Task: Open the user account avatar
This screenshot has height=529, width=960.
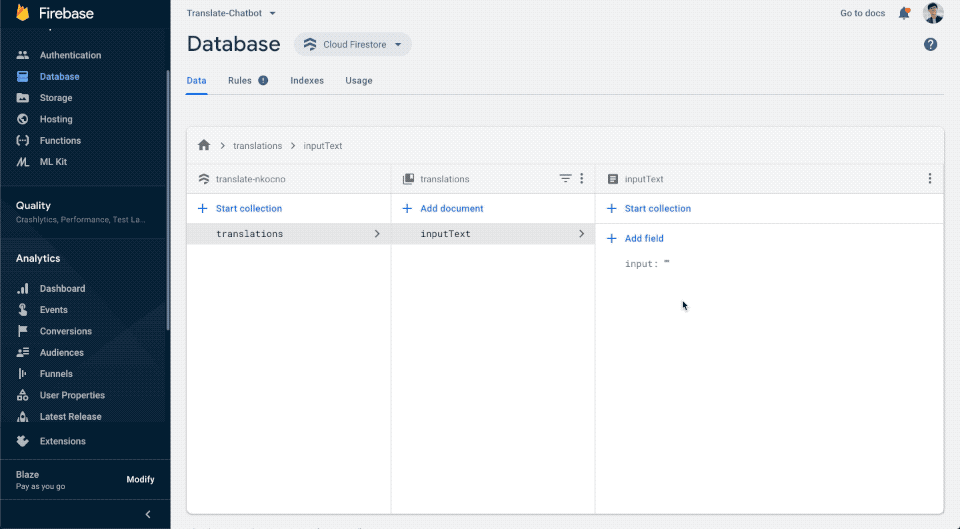Action: tap(933, 13)
